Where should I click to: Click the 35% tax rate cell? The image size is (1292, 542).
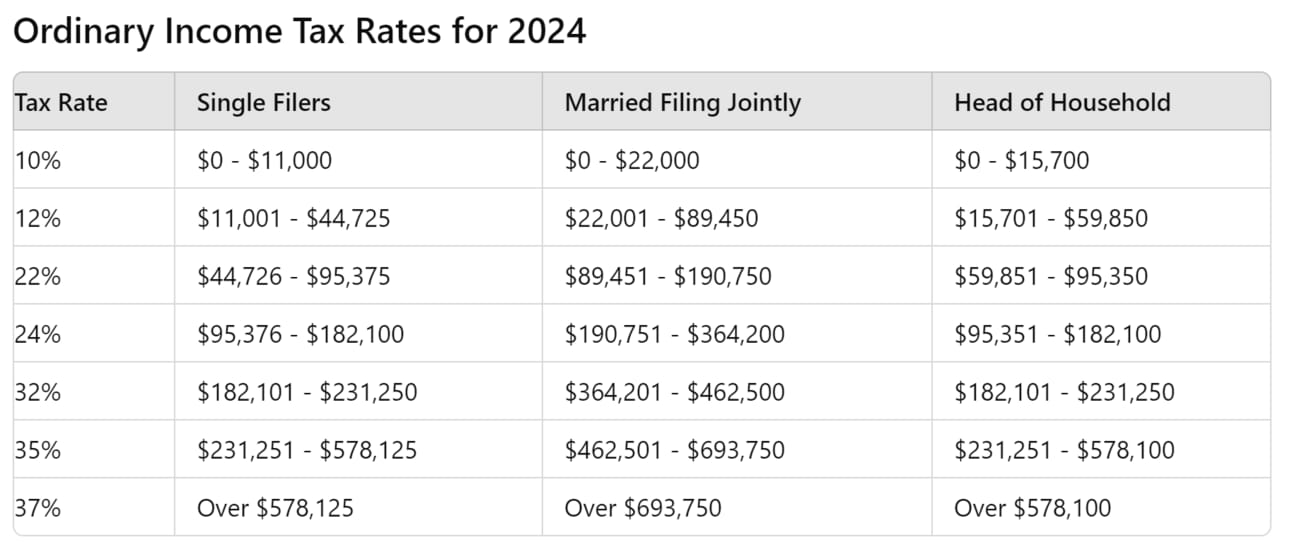click(x=94, y=450)
